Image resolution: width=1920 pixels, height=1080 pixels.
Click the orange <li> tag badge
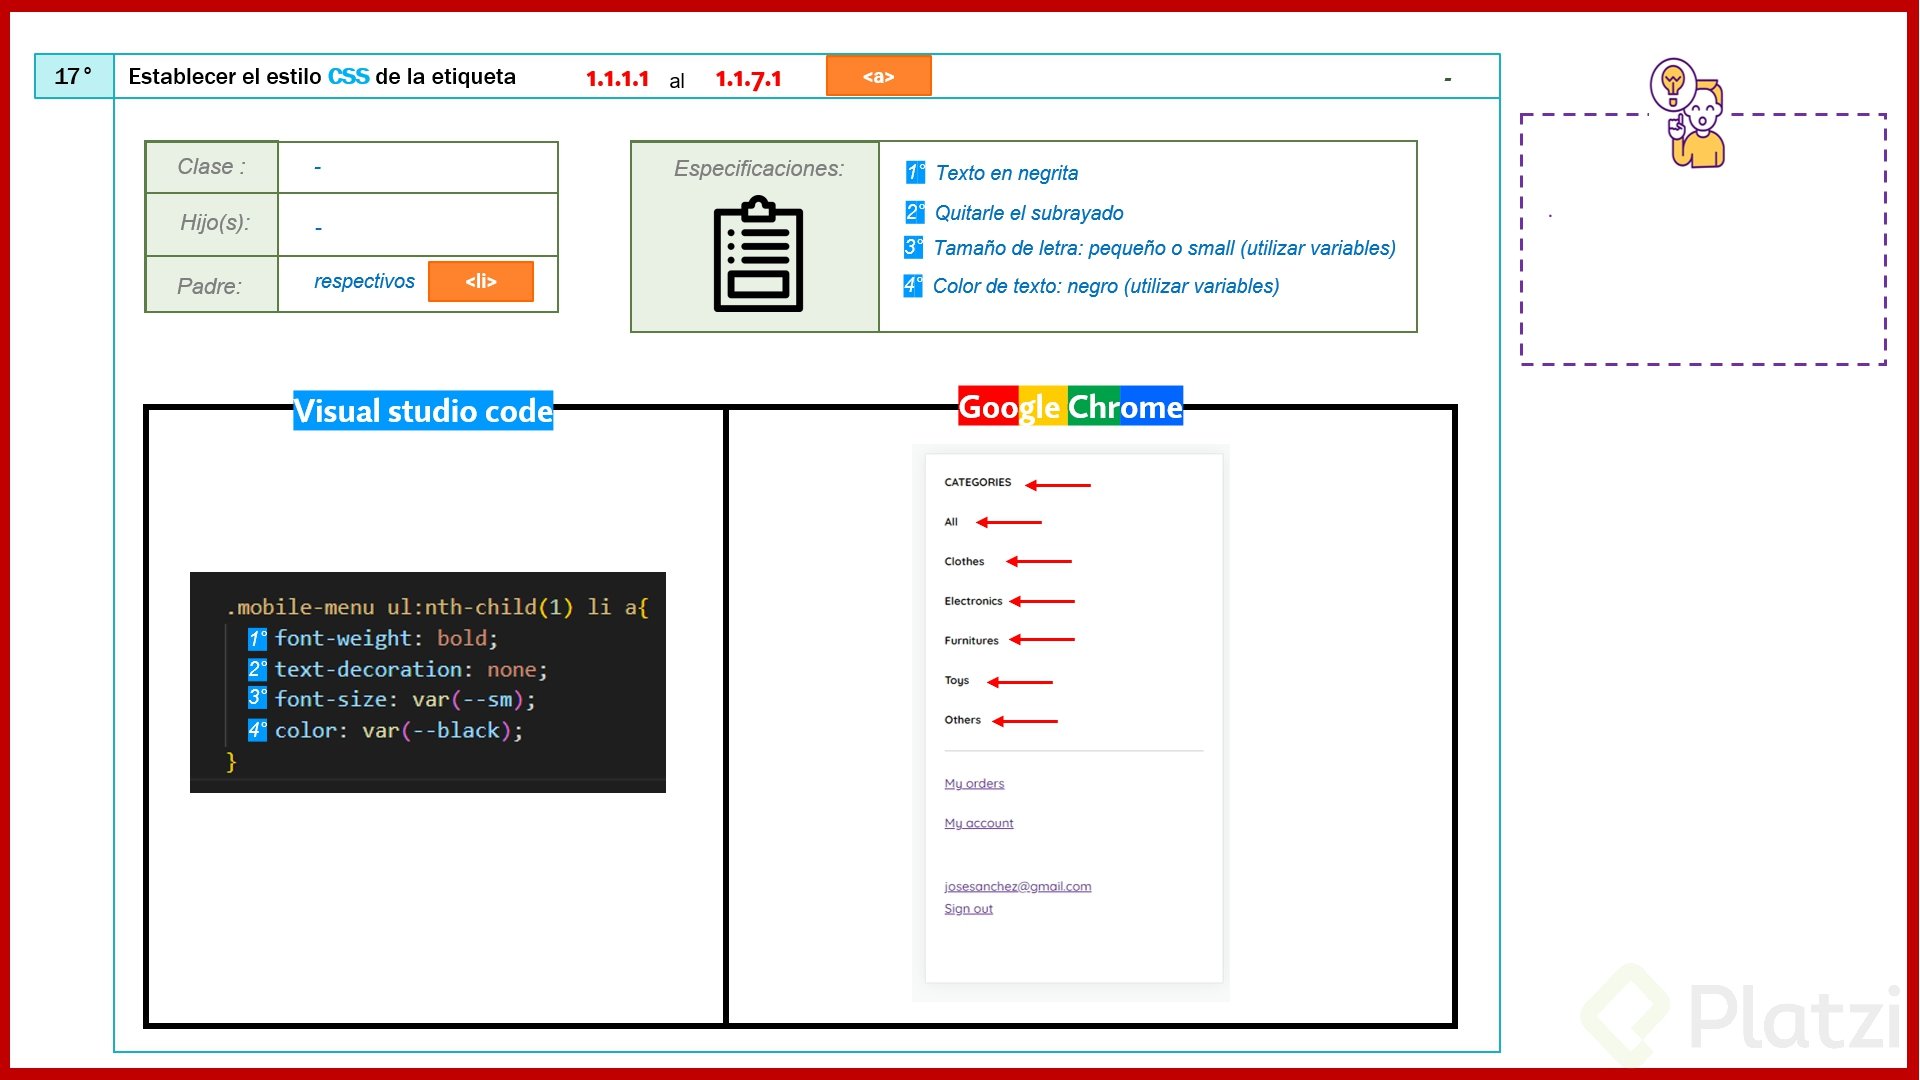[x=481, y=282]
